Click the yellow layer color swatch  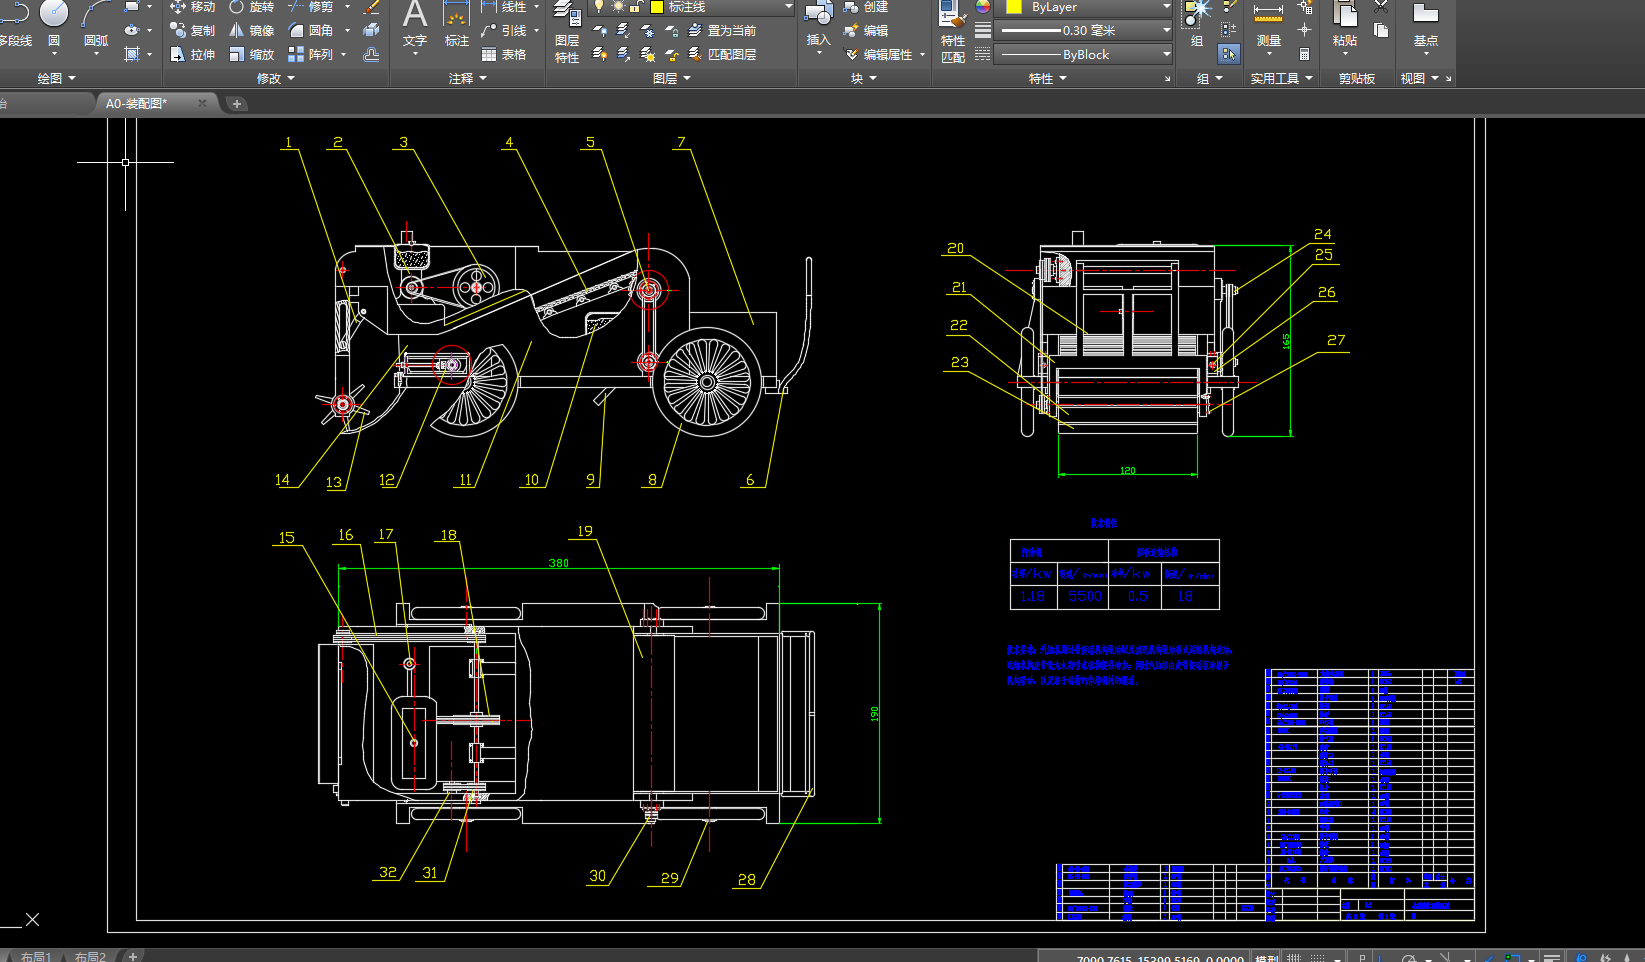(x=657, y=7)
